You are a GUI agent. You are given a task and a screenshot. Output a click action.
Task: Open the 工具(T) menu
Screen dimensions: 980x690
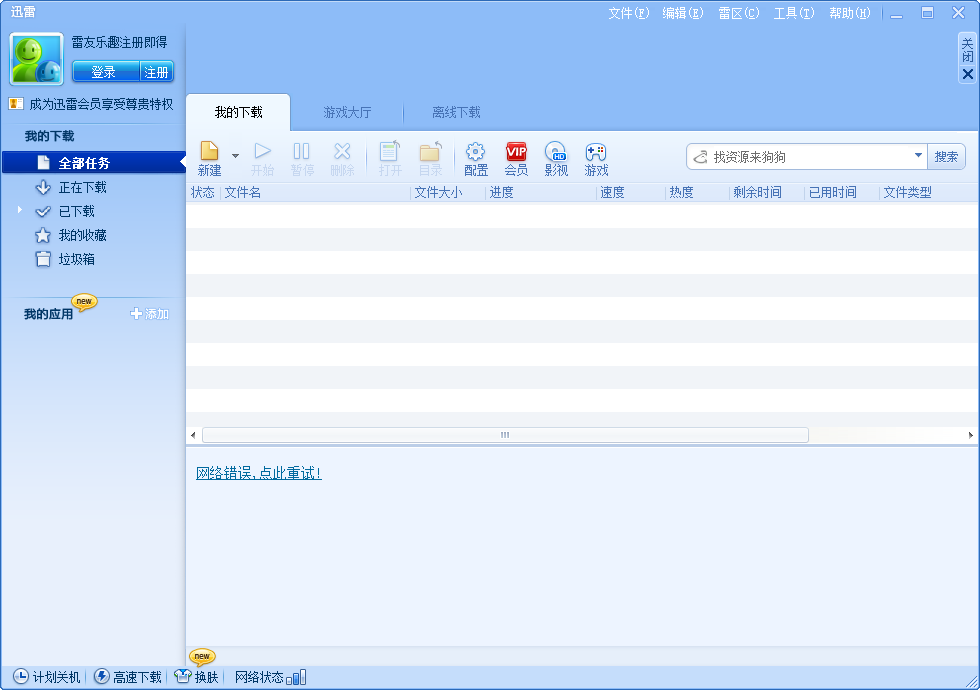tap(793, 13)
